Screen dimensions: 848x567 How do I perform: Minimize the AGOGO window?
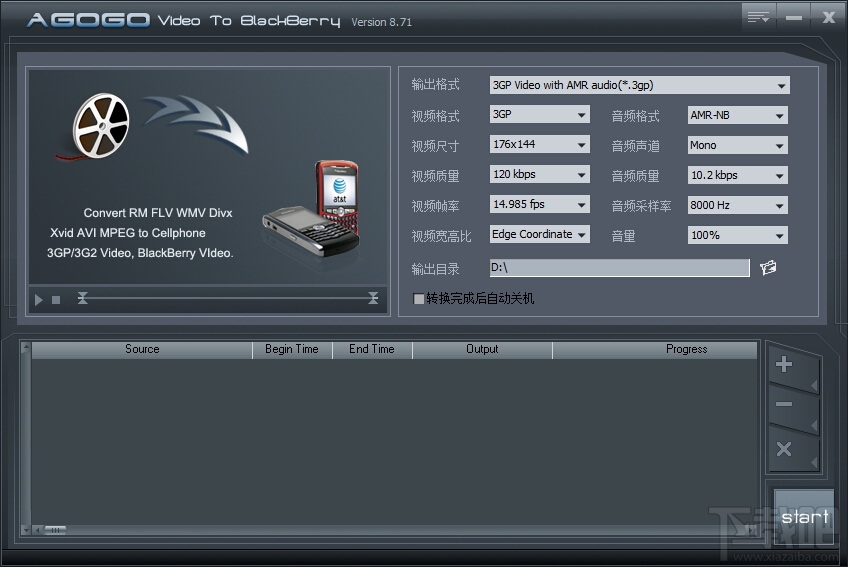coord(793,17)
